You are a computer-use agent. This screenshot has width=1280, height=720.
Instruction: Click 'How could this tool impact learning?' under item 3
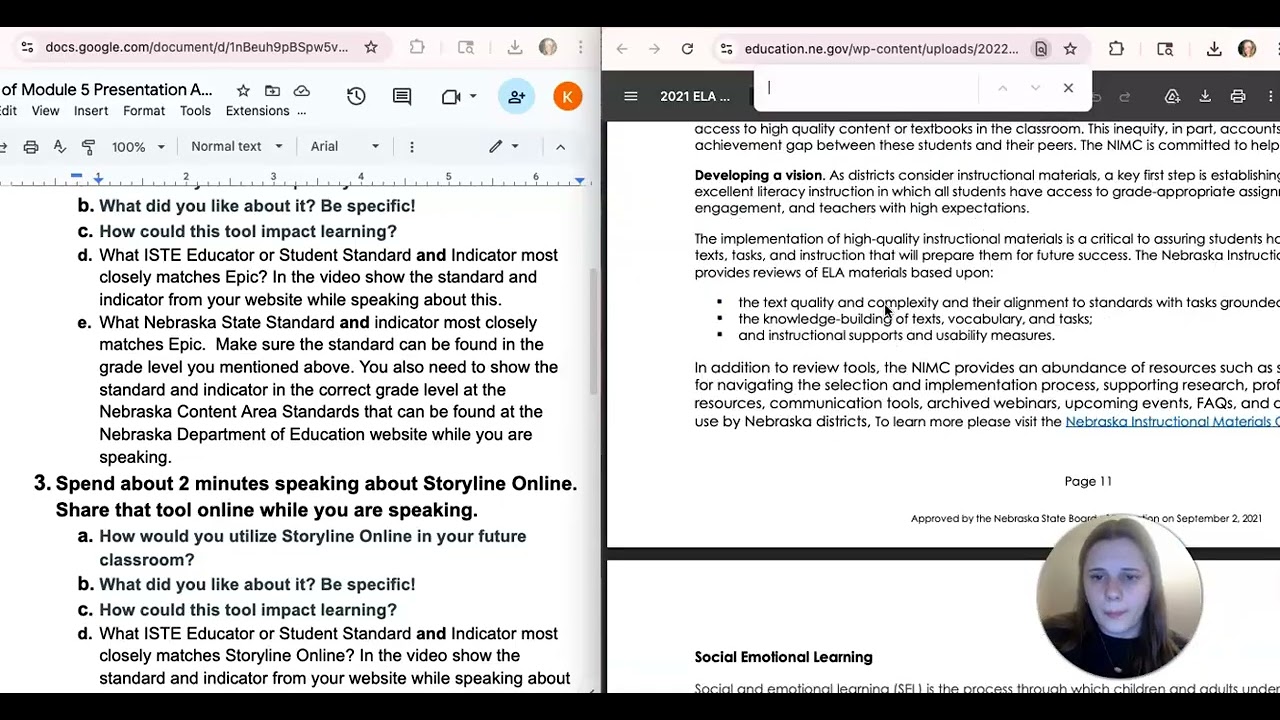pyautogui.click(x=248, y=610)
